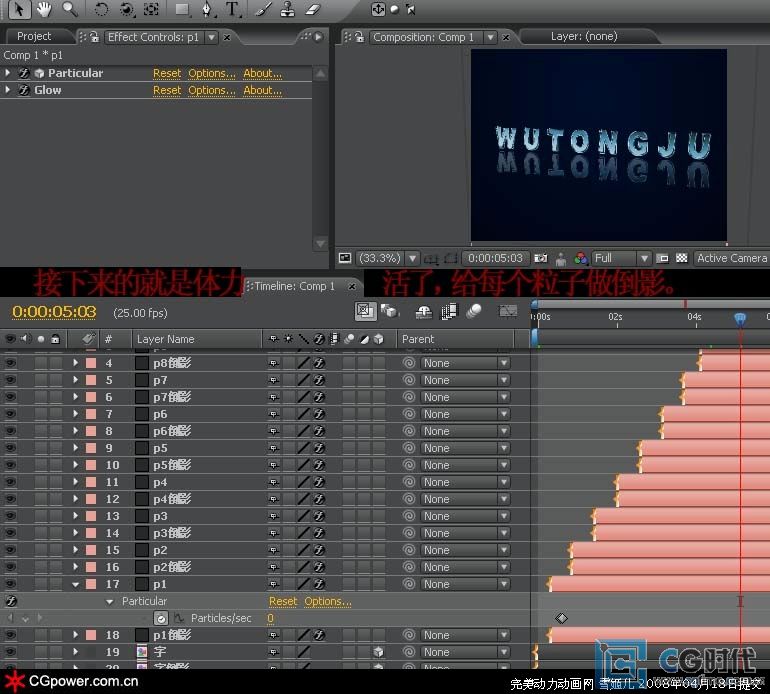This screenshot has height=694, width=770.
Task: Click the timeline timecode 0:00:05:03
Action: (54, 312)
